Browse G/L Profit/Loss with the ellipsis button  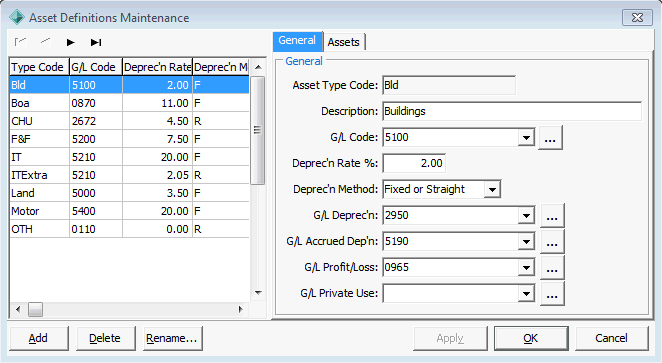(x=552, y=268)
